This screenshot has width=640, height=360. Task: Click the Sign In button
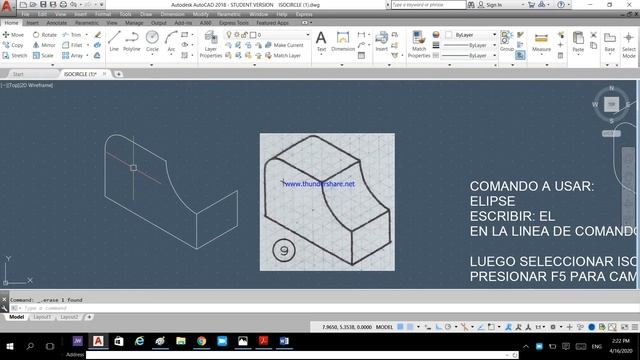point(490,5)
